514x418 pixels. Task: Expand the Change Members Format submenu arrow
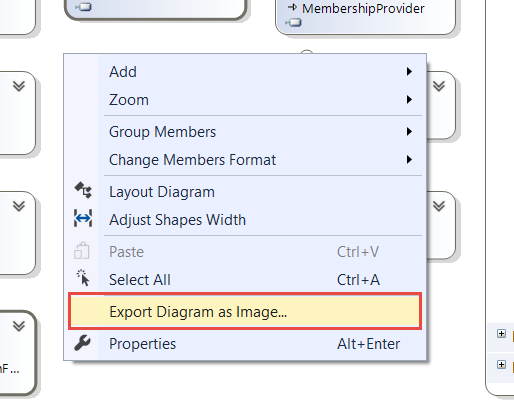pyautogui.click(x=409, y=160)
